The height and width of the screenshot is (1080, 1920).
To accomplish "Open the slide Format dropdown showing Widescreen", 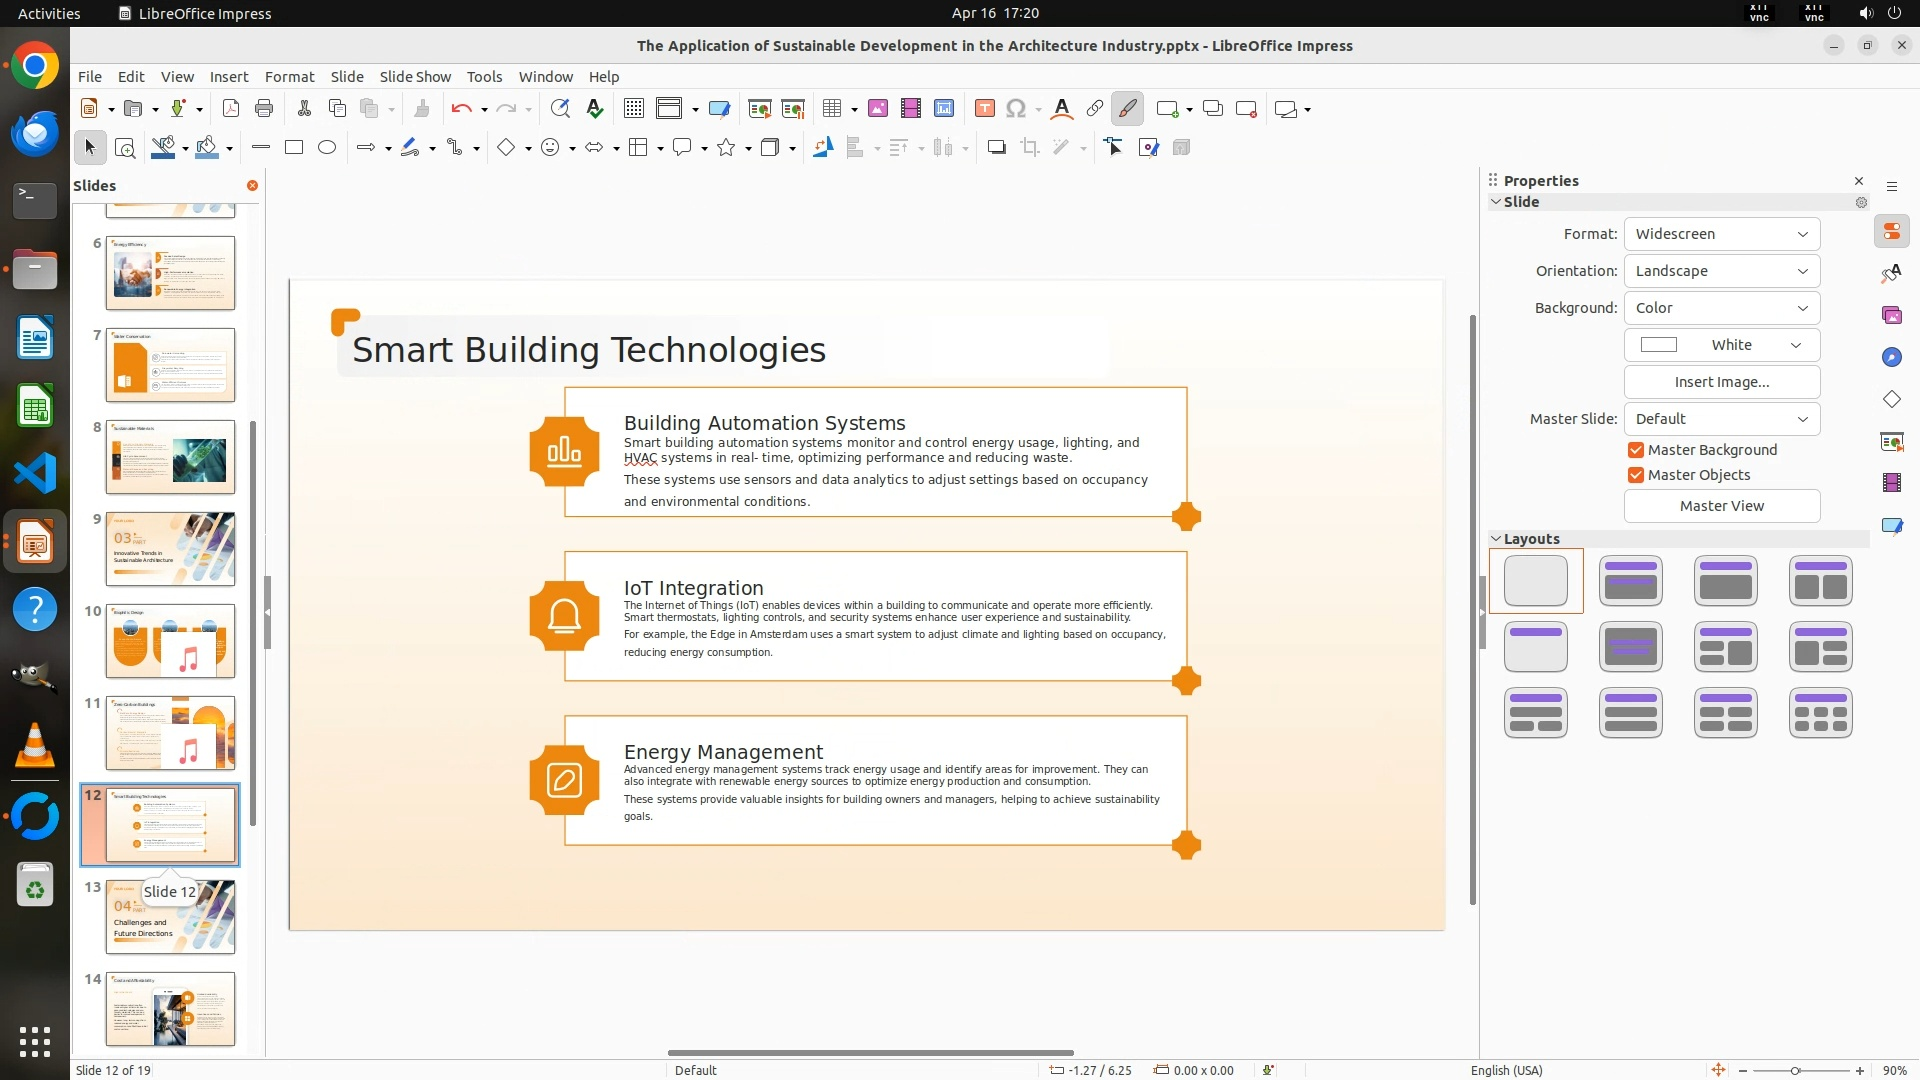I will [x=1721, y=234].
